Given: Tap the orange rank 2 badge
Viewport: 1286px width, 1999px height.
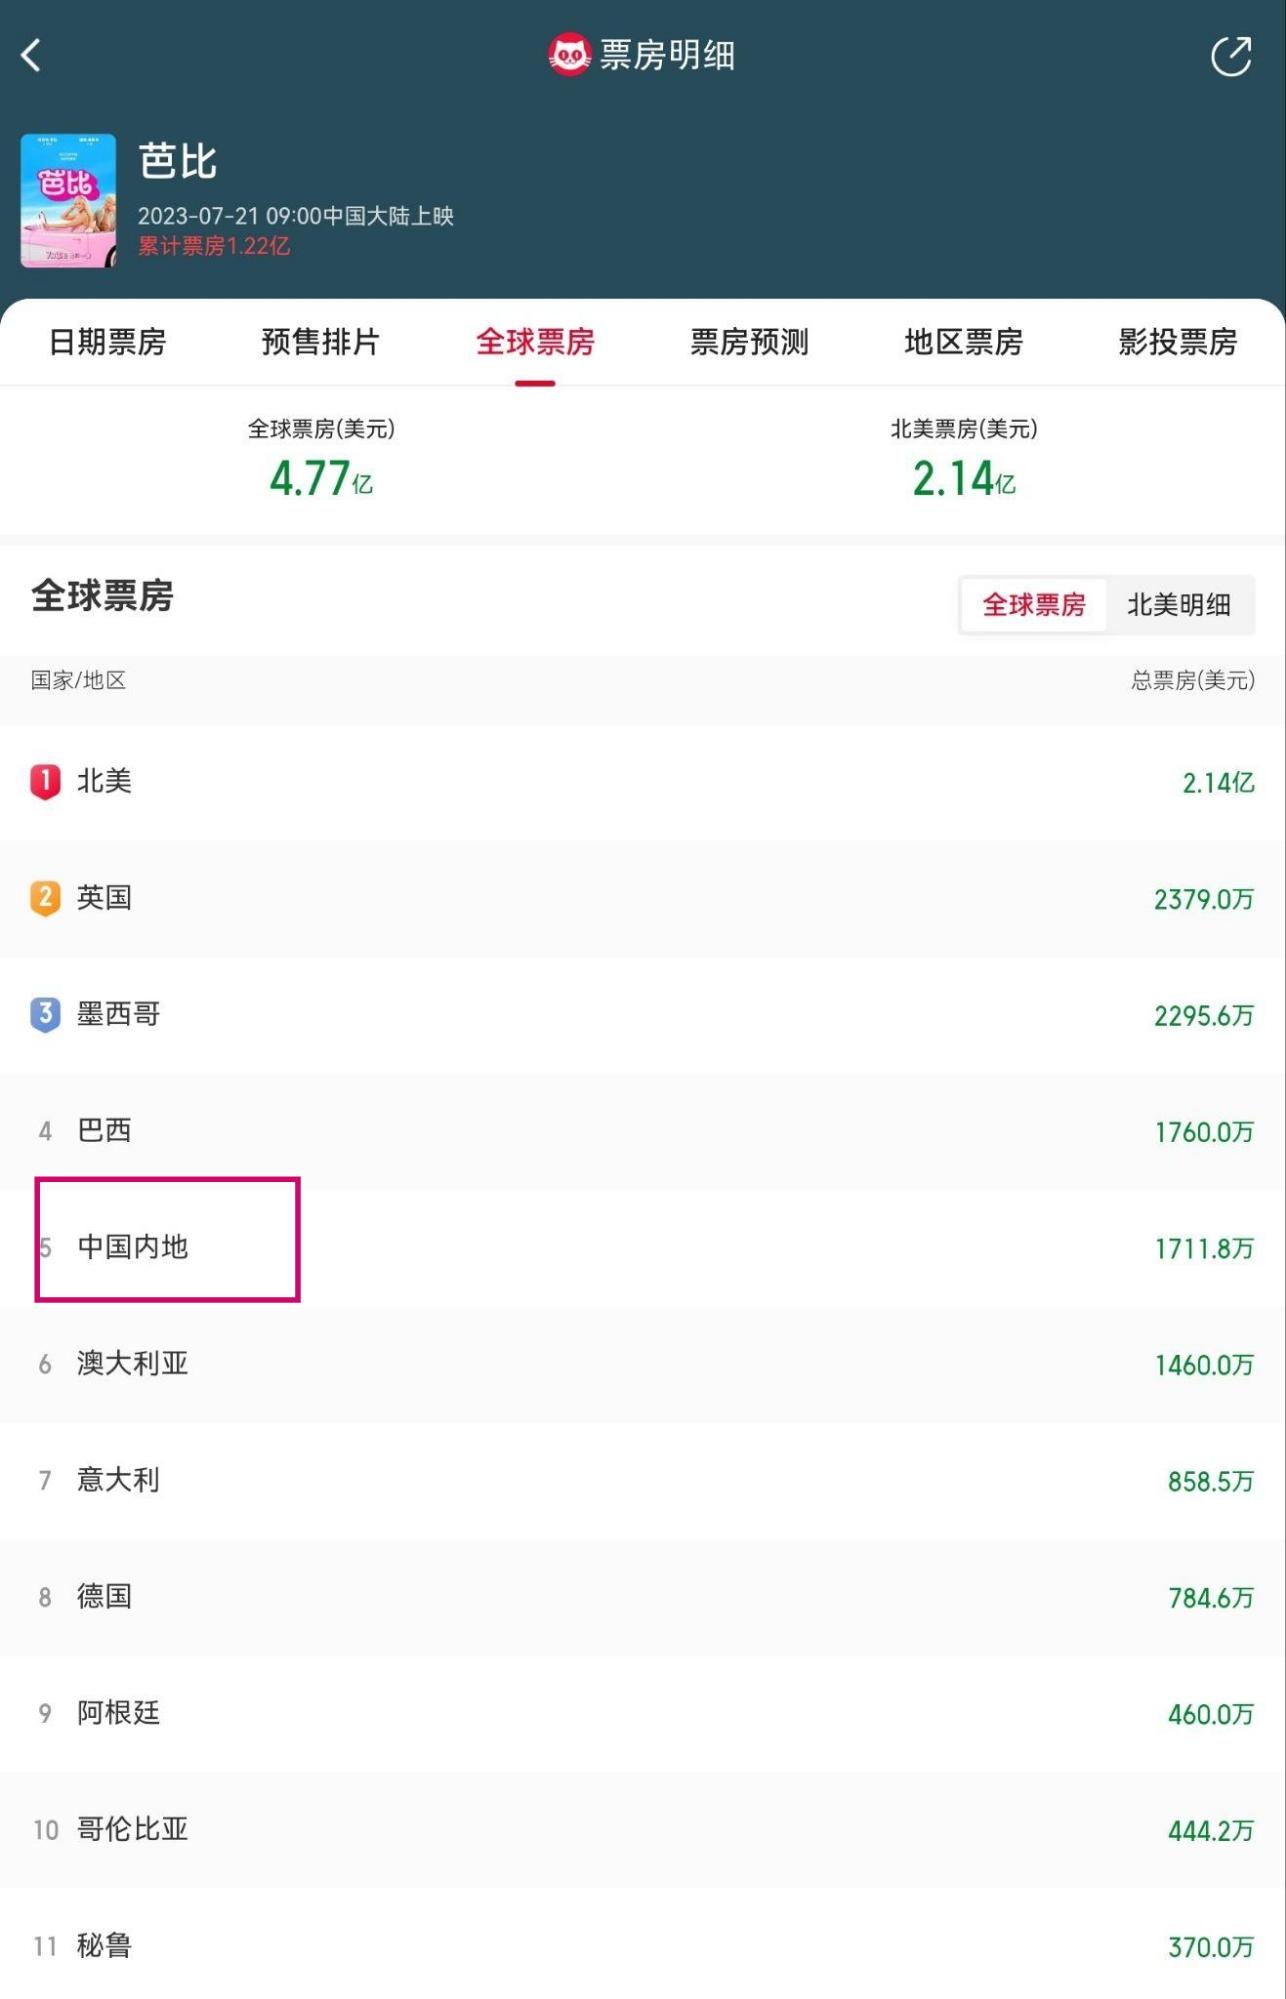Looking at the screenshot, I should [x=45, y=898].
